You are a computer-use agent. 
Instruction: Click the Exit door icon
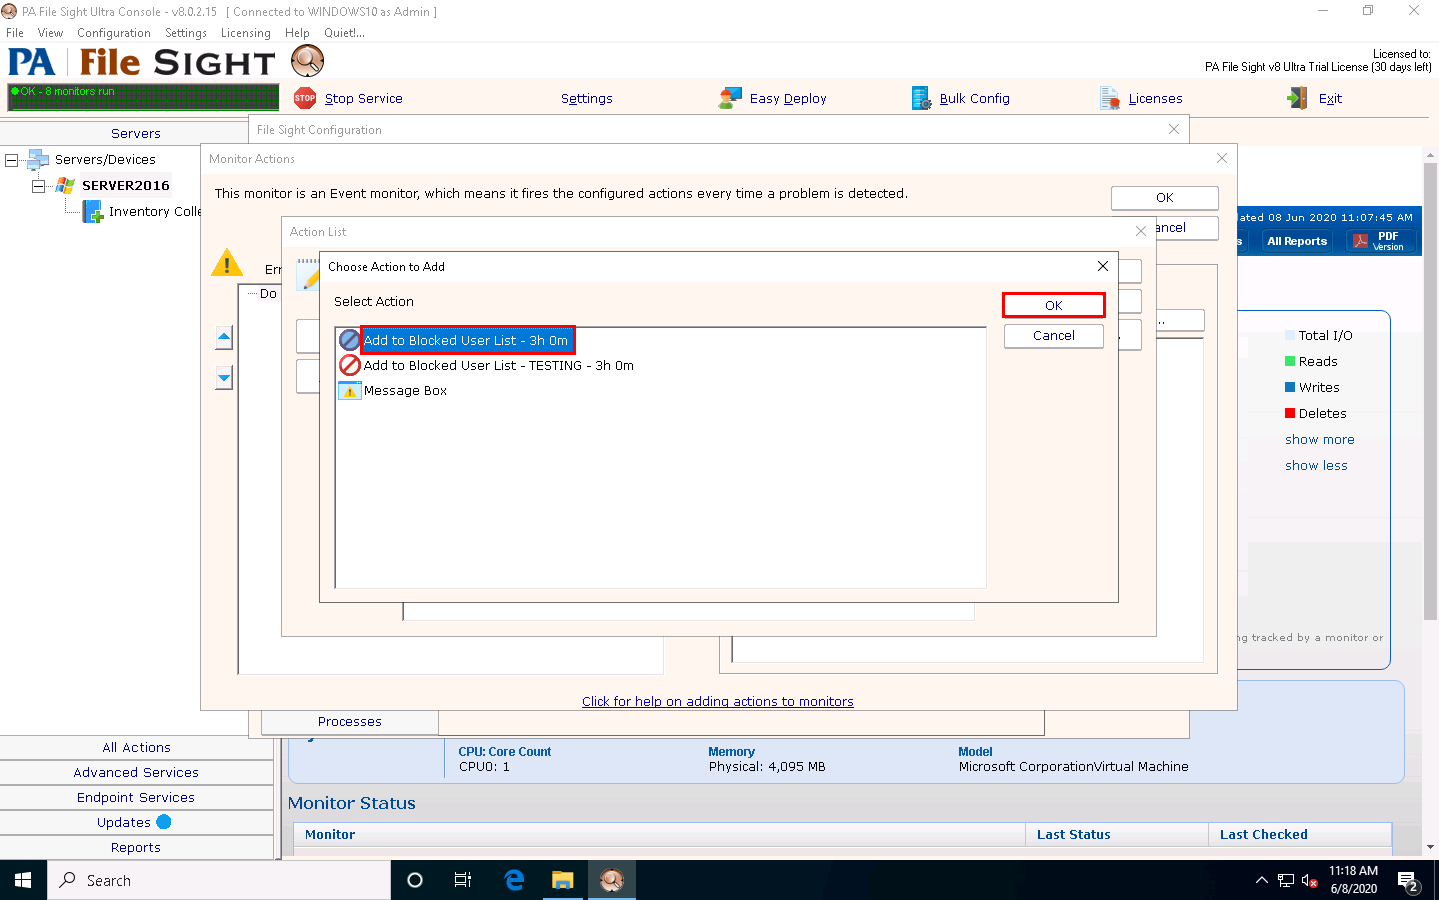pos(1298,98)
